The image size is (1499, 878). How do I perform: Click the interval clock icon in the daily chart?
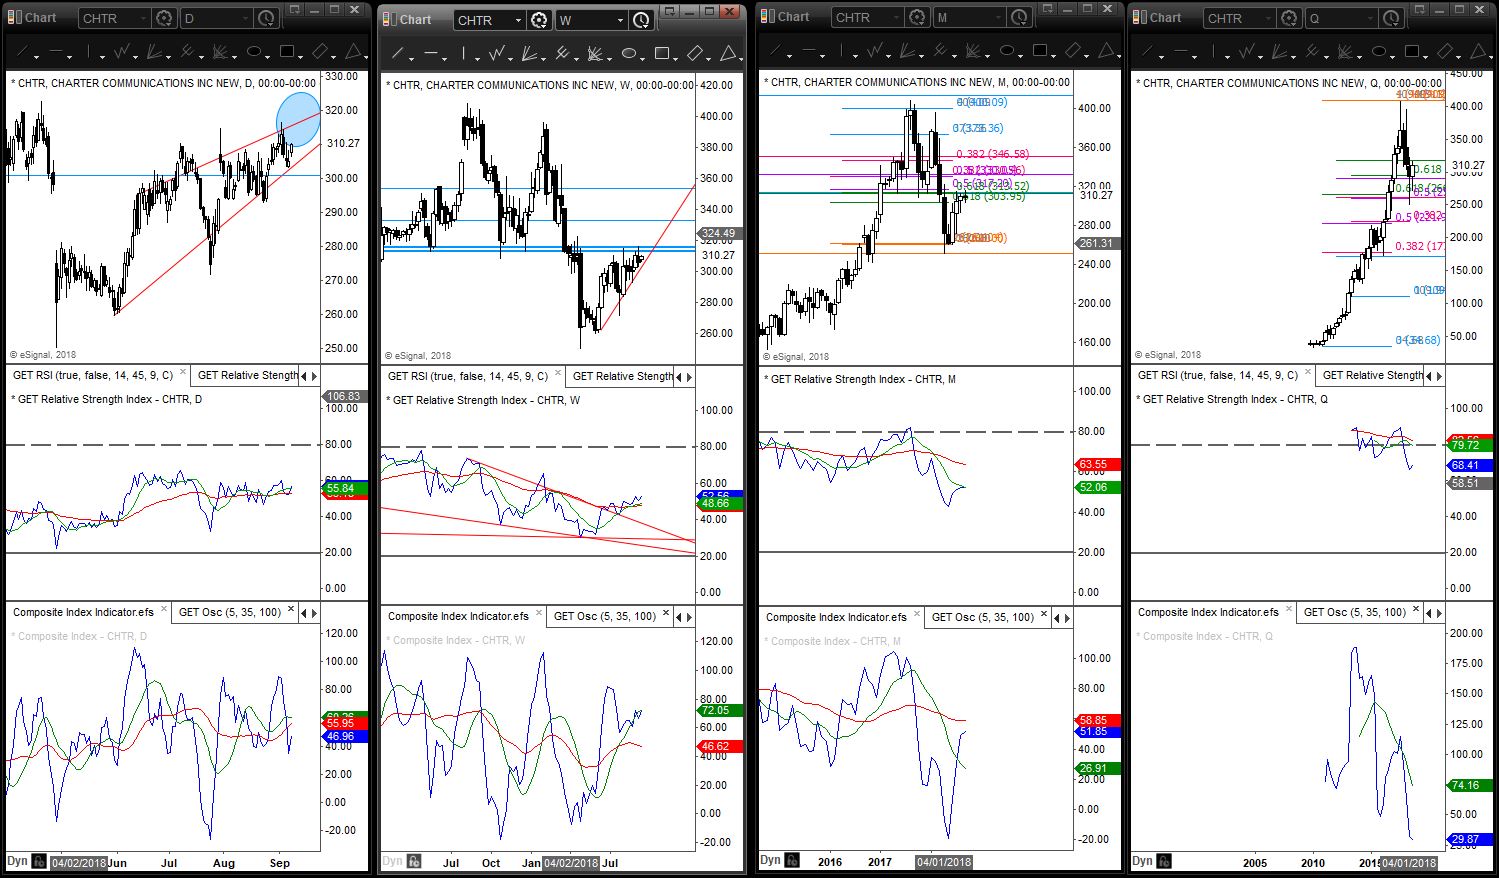pyautogui.click(x=266, y=18)
